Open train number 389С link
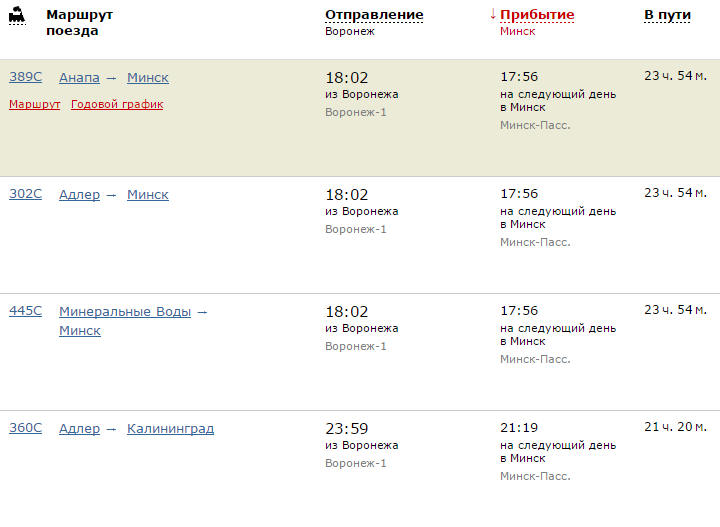Screen dimensions: 720x527 (x=25, y=78)
